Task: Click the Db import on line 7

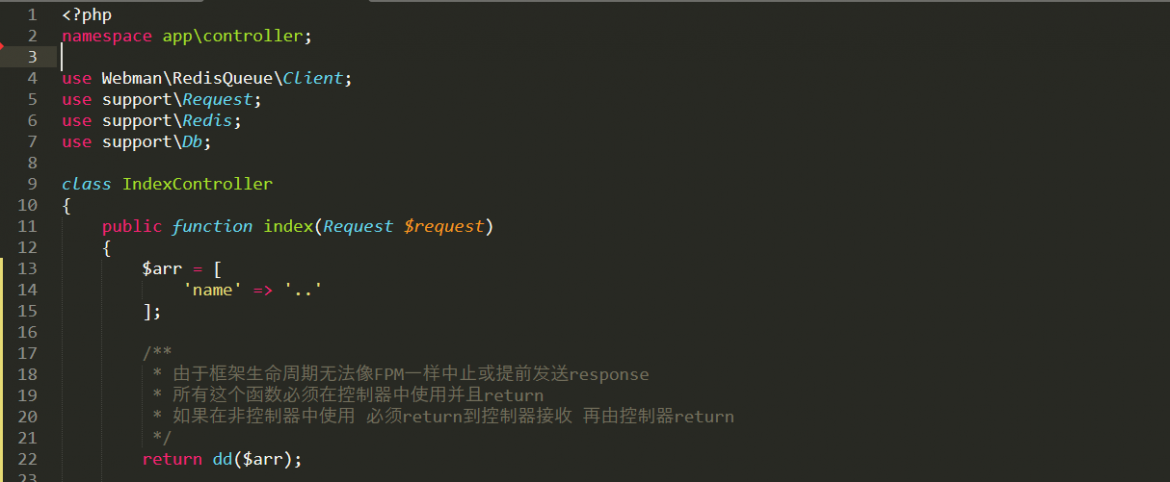Action: click(x=193, y=142)
